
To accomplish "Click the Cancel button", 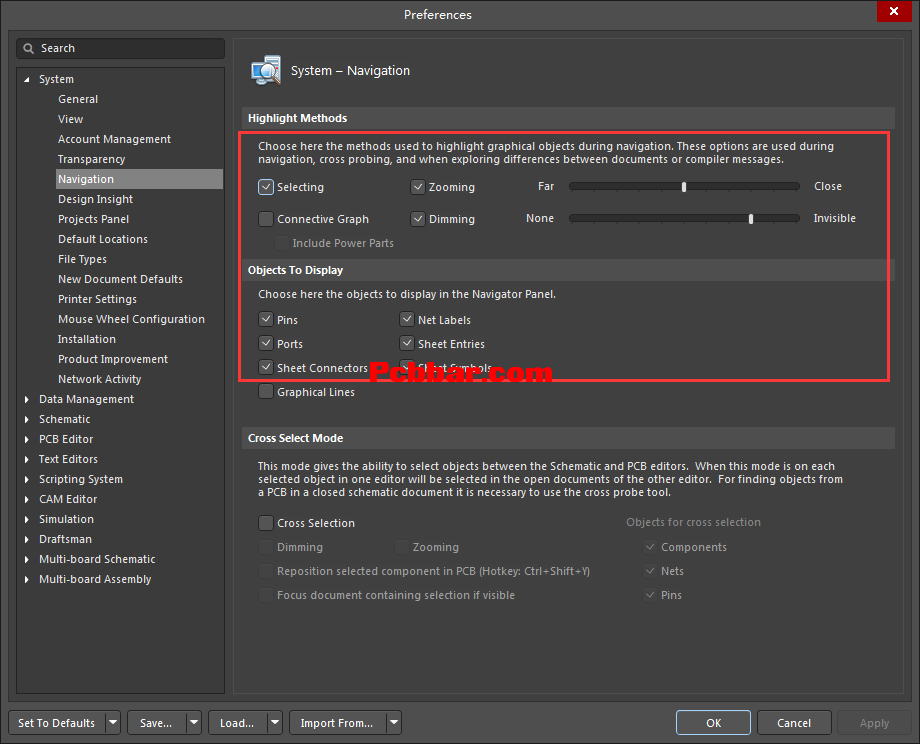I will 794,723.
